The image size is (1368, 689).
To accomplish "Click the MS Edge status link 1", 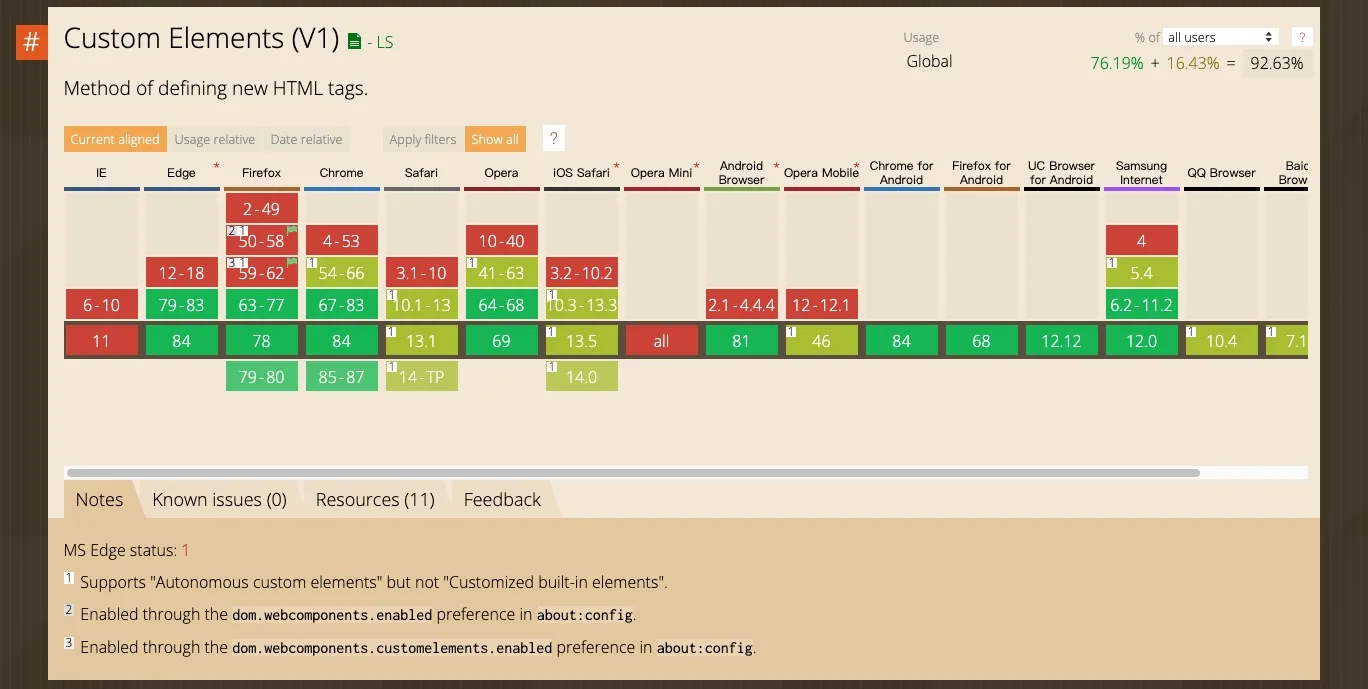I will tap(185, 550).
